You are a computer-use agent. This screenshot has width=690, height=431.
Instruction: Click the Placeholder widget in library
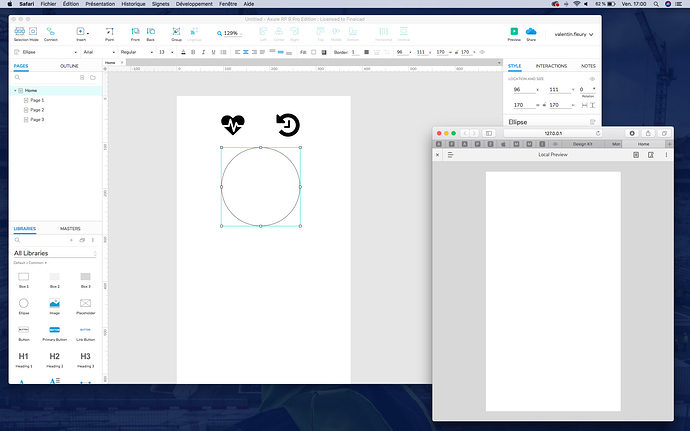coord(86,303)
